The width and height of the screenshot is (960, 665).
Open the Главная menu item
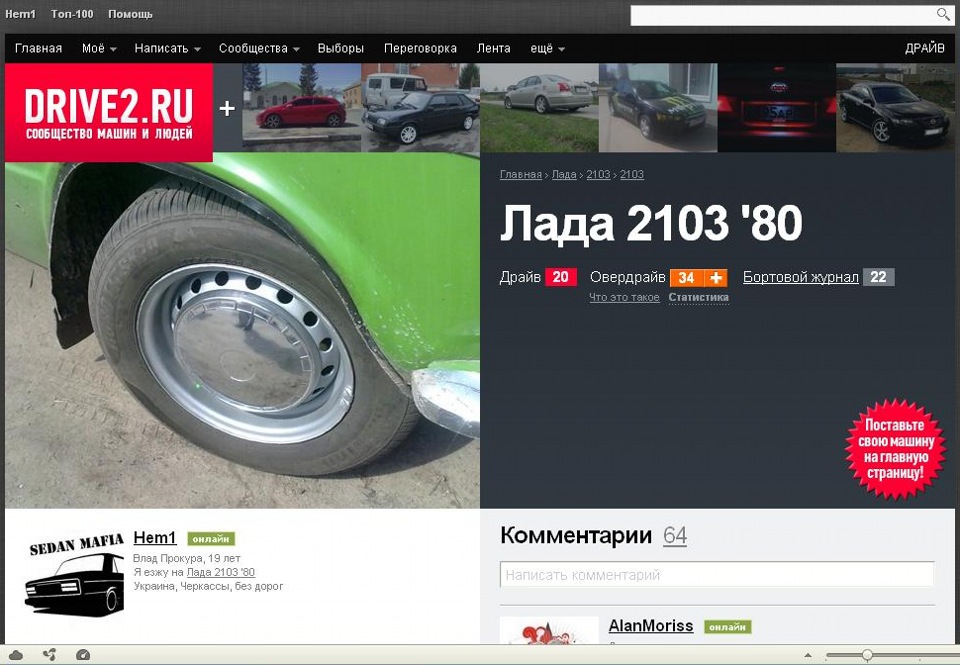(x=39, y=48)
